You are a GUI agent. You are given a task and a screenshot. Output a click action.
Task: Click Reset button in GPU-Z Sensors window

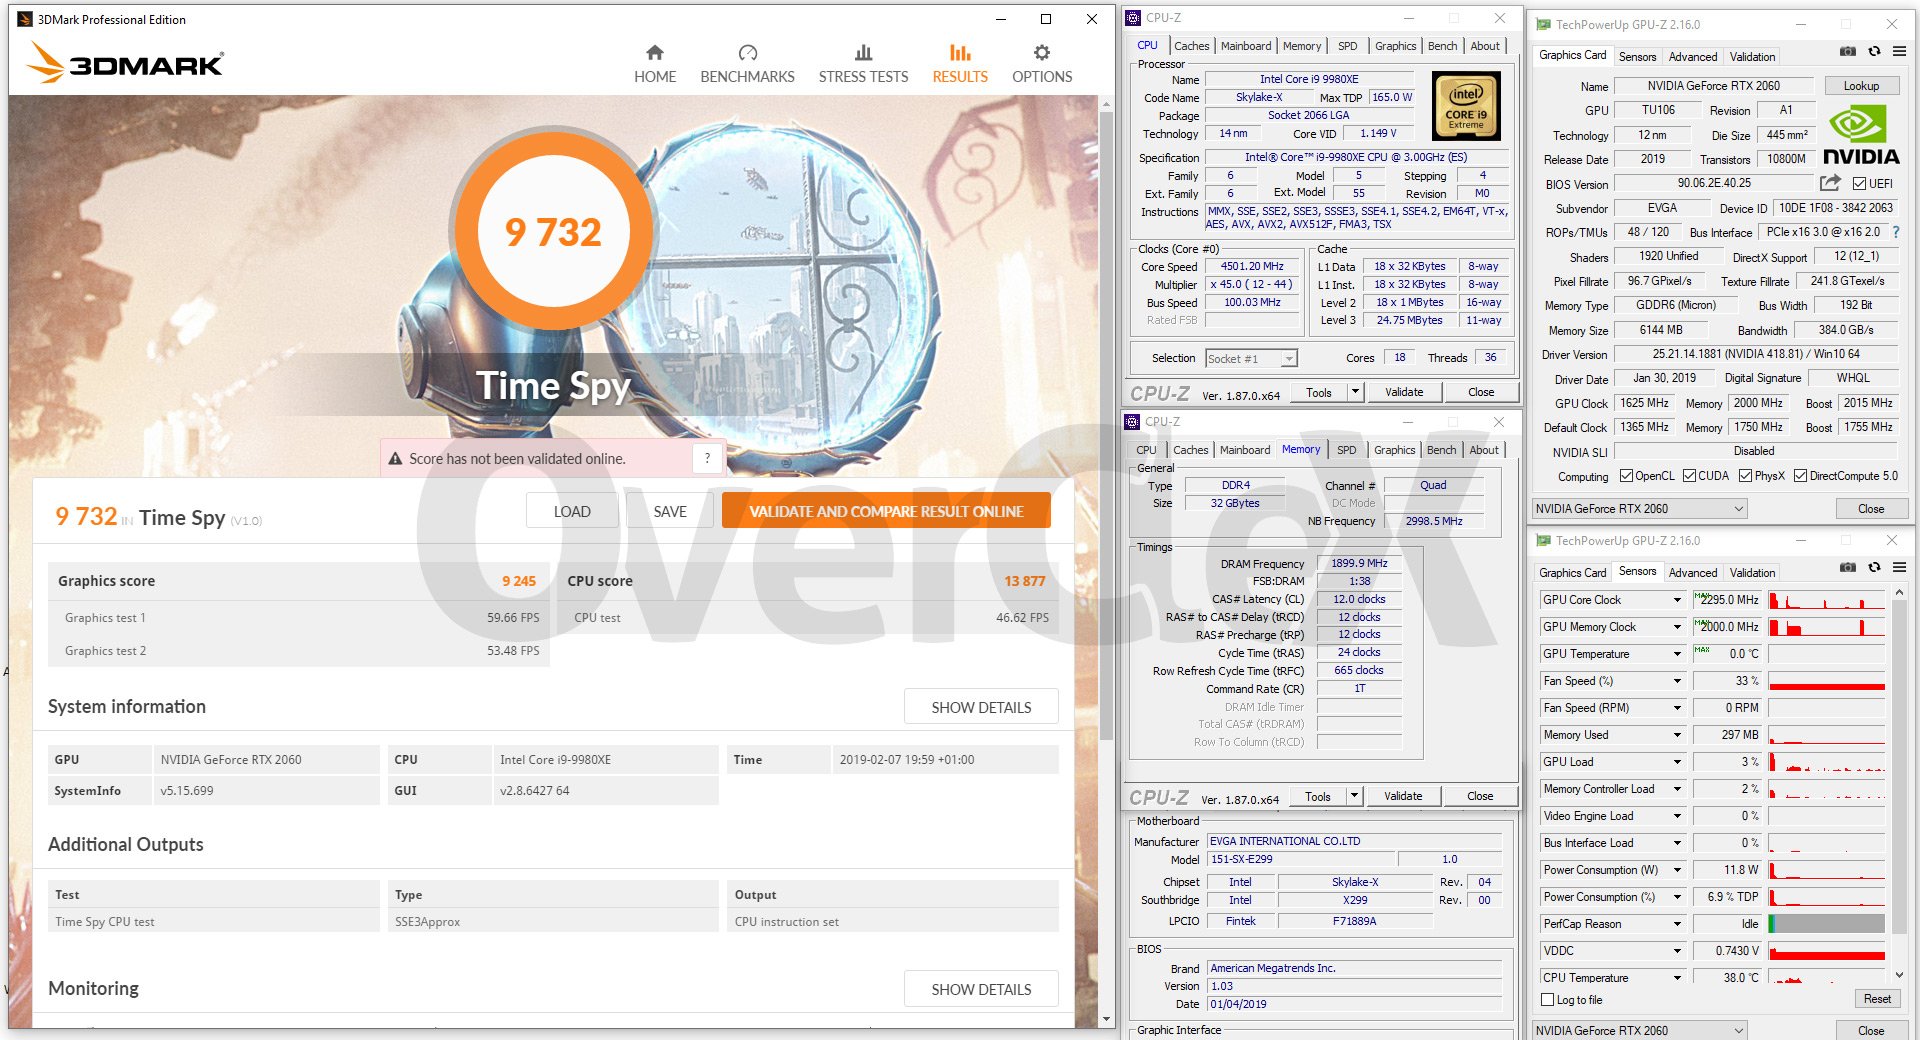pos(1877,999)
